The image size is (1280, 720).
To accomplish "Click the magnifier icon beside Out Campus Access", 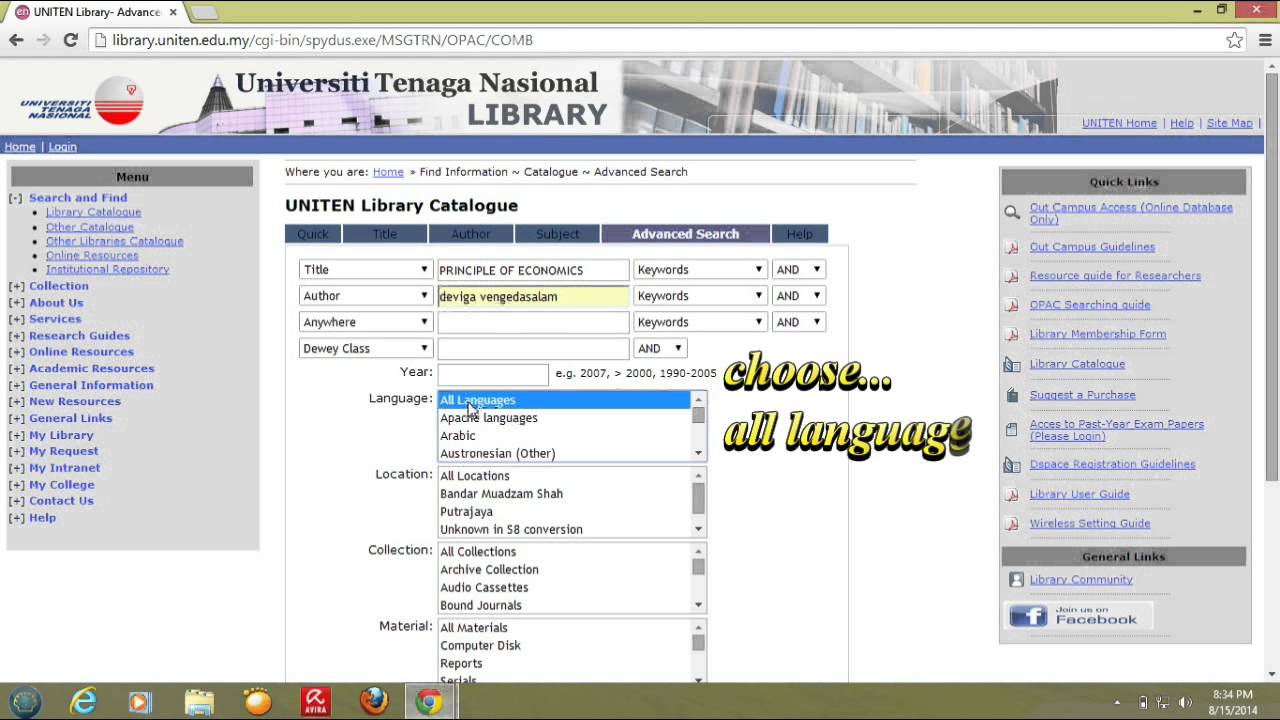I will click(1012, 213).
